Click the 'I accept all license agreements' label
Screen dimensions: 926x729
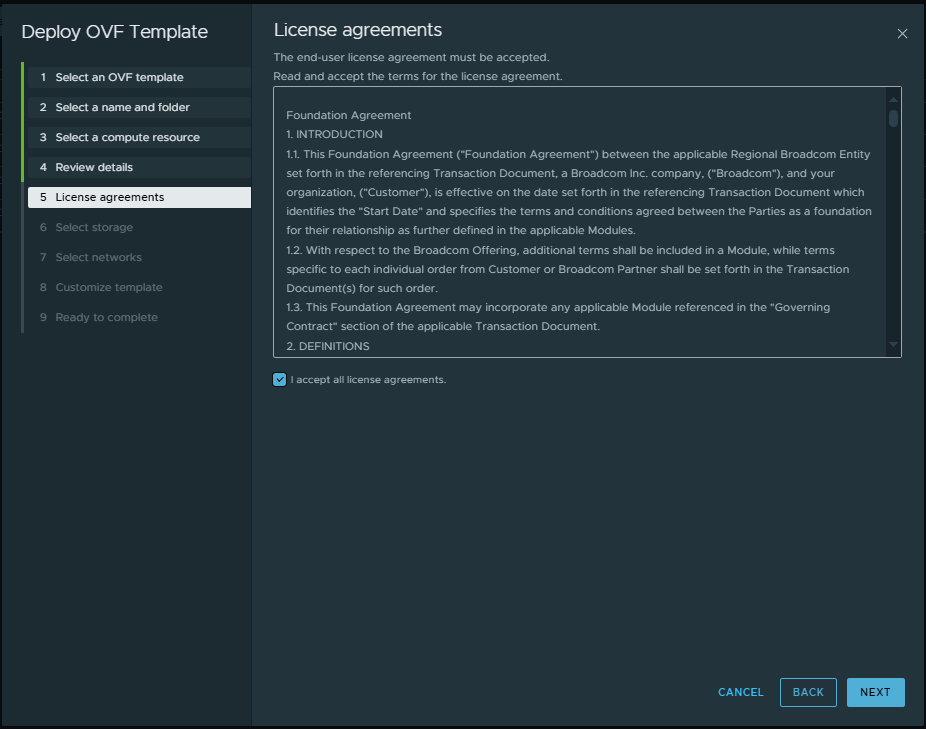tap(368, 380)
